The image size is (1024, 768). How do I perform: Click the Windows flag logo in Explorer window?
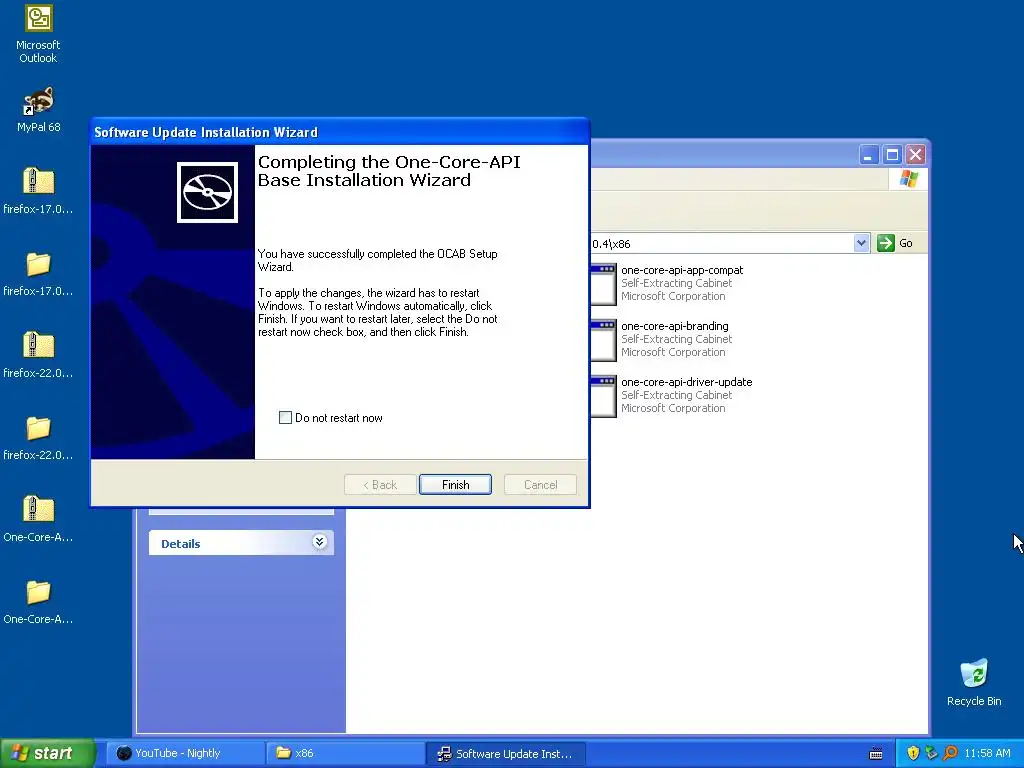pos(908,178)
